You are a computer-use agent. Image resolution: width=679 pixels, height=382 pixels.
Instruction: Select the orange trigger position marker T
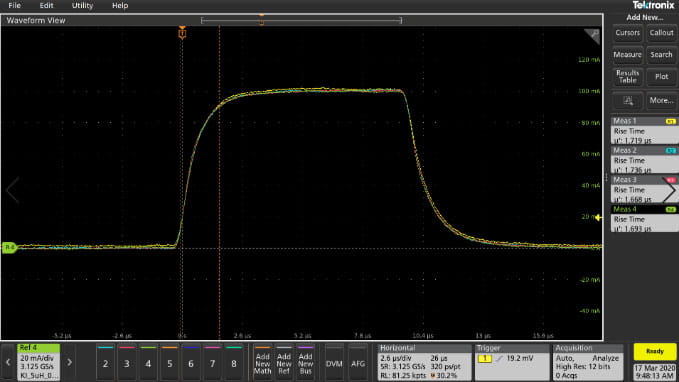[x=182, y=32]
